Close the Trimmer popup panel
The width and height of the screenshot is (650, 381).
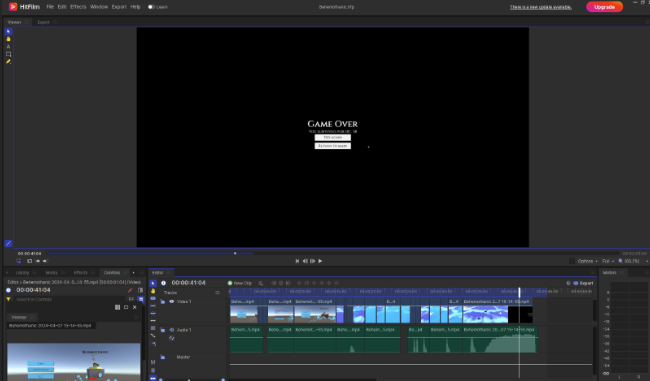[x=135, y=307]
